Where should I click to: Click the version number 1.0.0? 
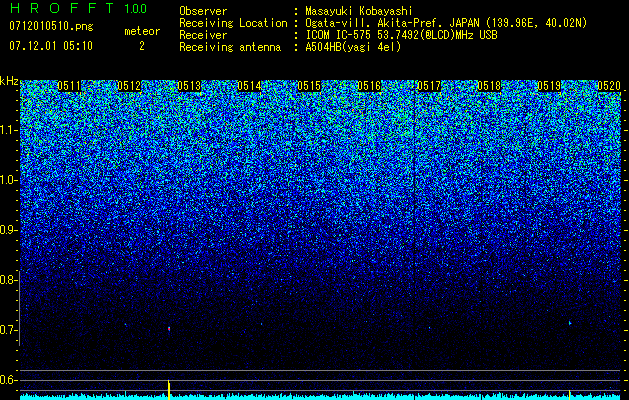pyautogui.click(x=136, y=9)
